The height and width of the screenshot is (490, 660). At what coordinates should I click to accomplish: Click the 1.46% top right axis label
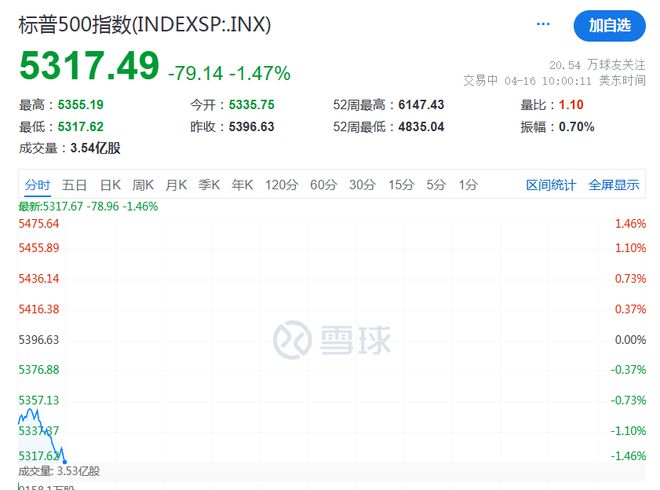630,224
